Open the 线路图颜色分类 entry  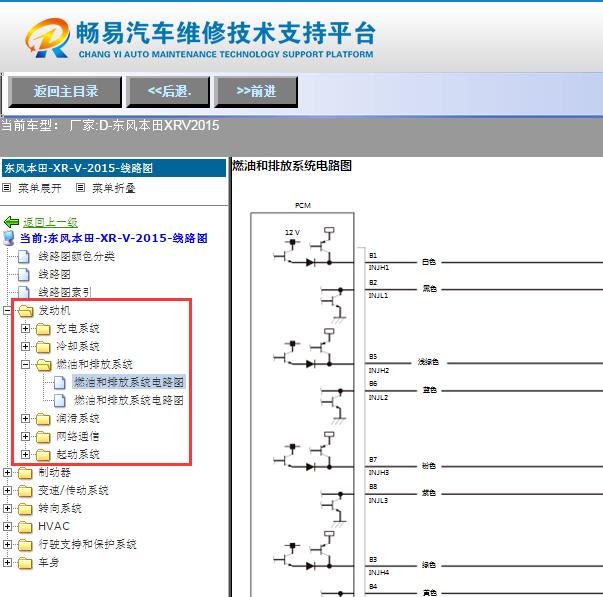[76, 257]
